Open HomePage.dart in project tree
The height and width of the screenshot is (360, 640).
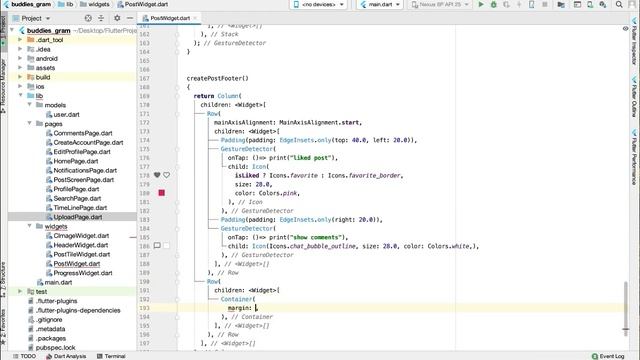(76, 161)
